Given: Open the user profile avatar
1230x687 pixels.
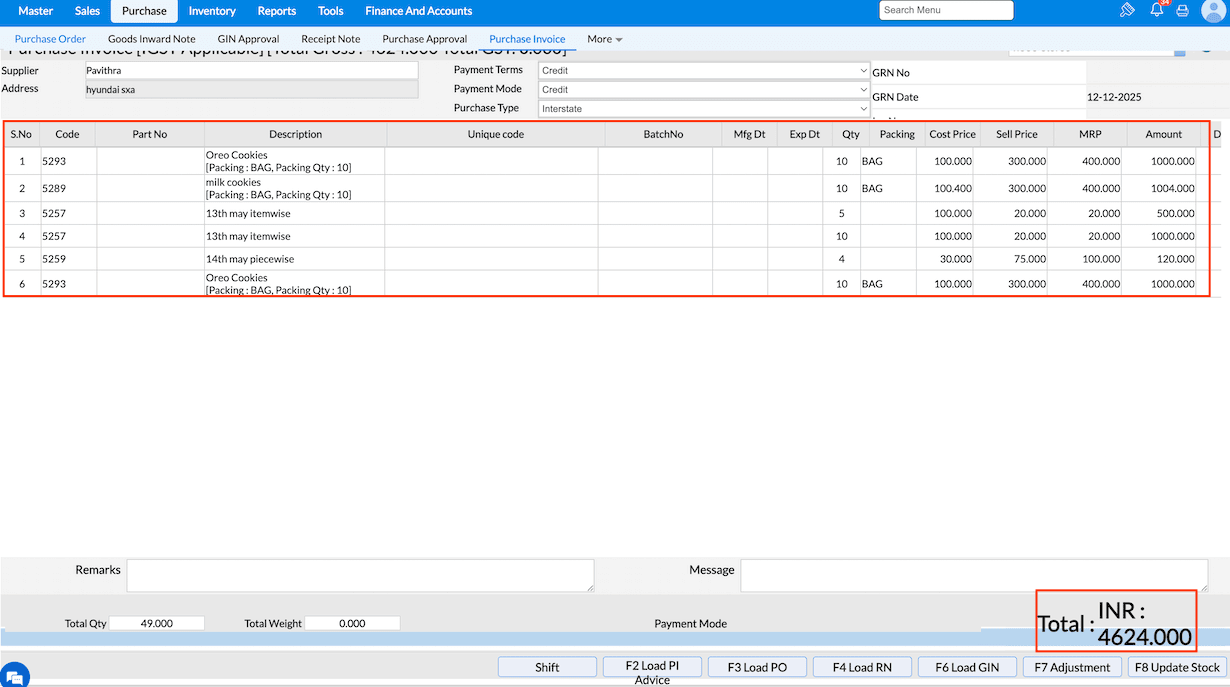Looking at the screenshot, I should pyautogui.click(x=1212, y=11).
